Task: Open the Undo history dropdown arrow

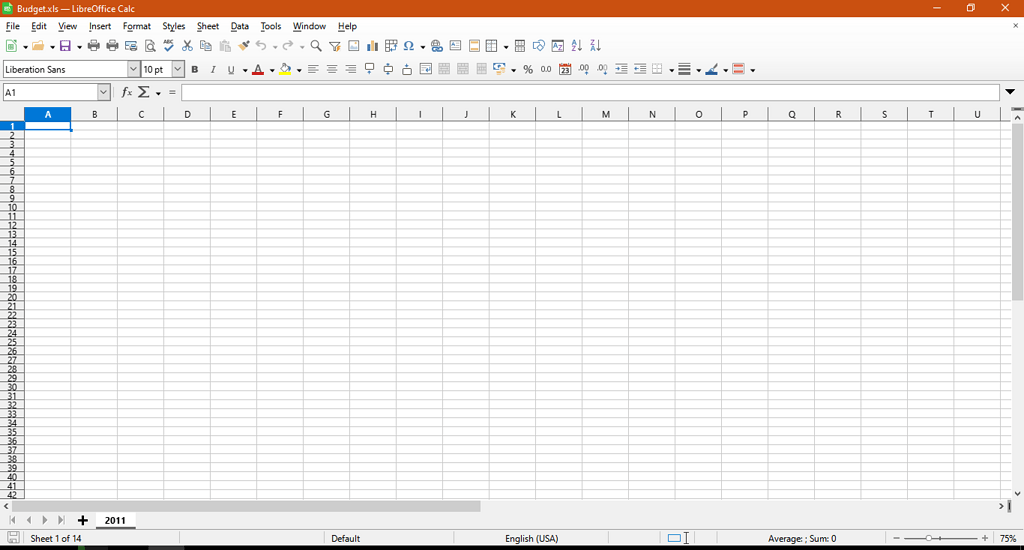Action: (275, 46)
